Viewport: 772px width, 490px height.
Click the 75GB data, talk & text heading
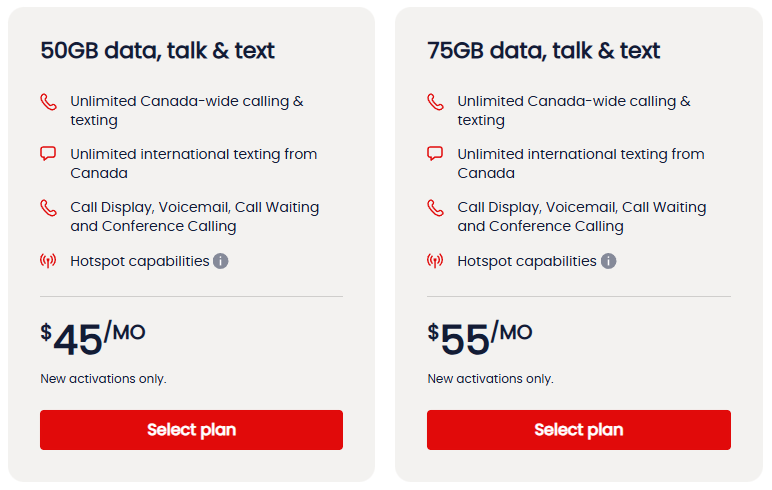(544, 51)
